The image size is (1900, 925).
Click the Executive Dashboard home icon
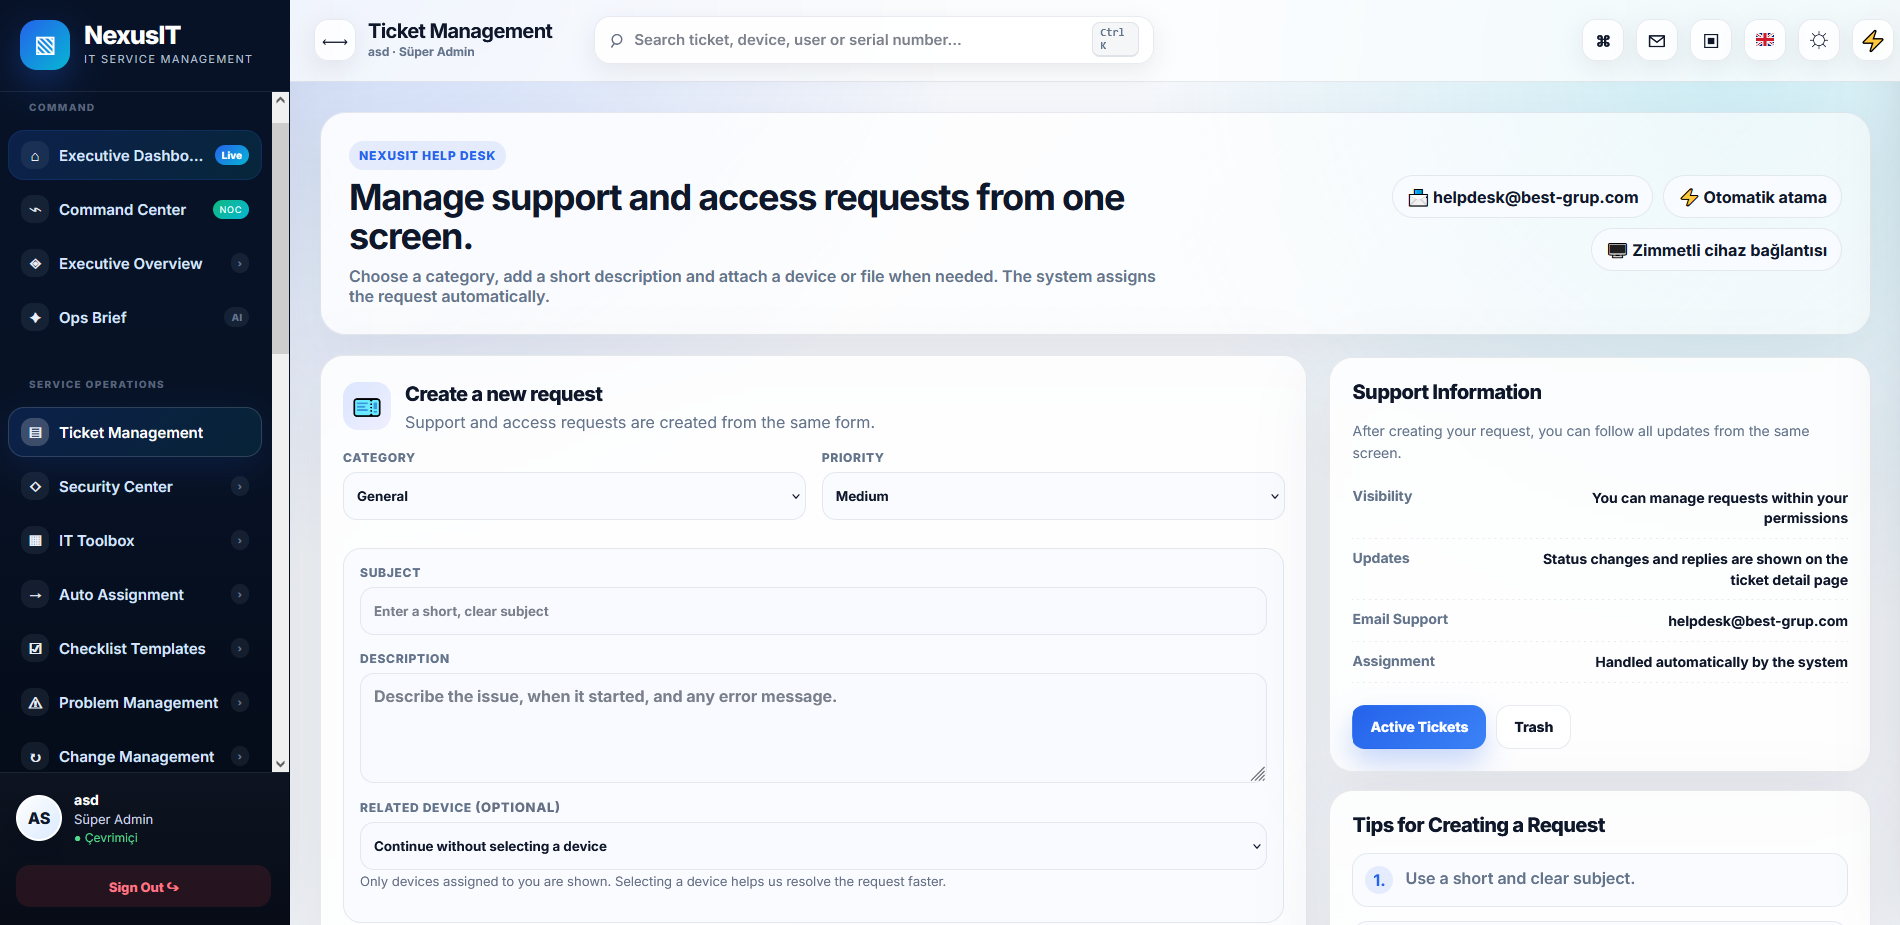point(36,156)
